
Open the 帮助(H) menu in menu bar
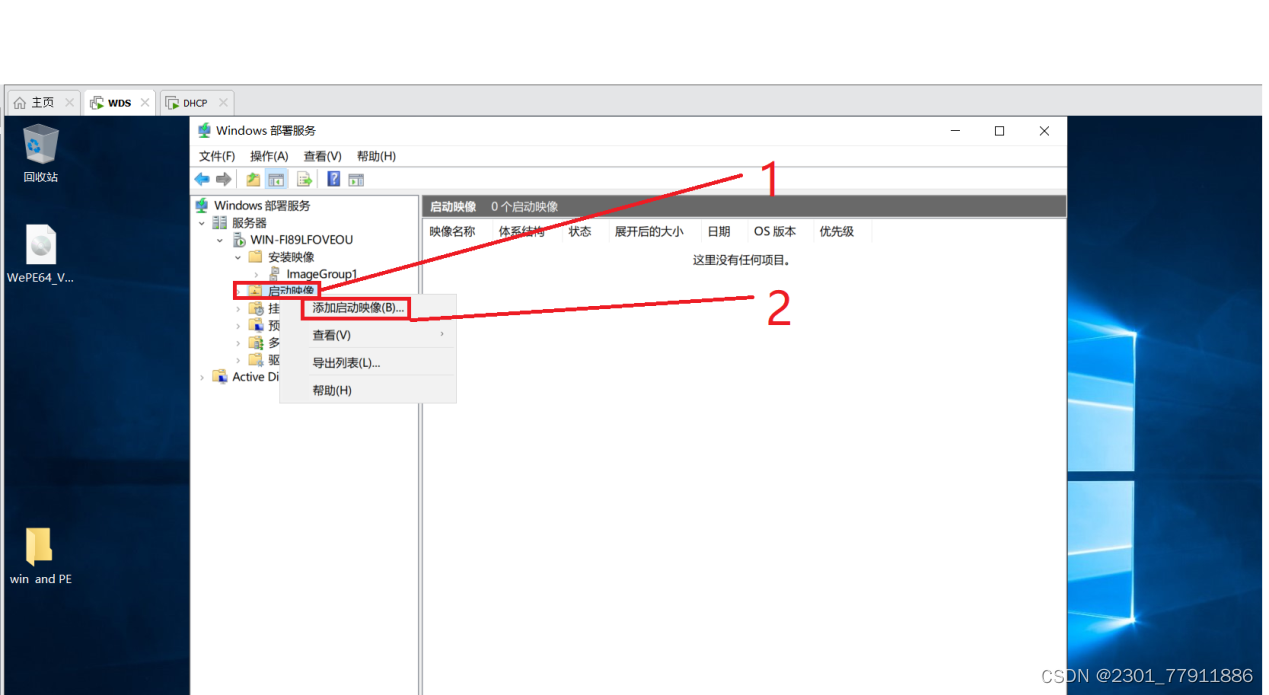tap(376, 156)
